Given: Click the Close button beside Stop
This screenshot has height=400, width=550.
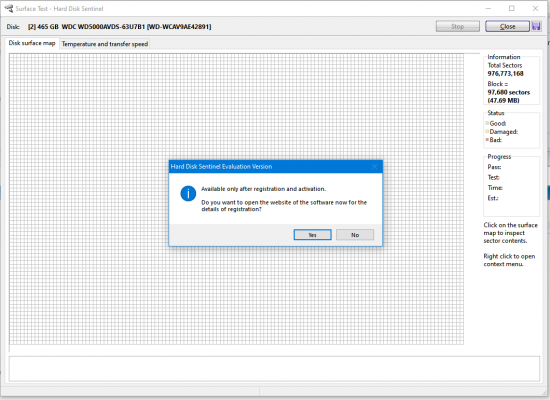Looking at the screenshot, I should pos(507,26).
